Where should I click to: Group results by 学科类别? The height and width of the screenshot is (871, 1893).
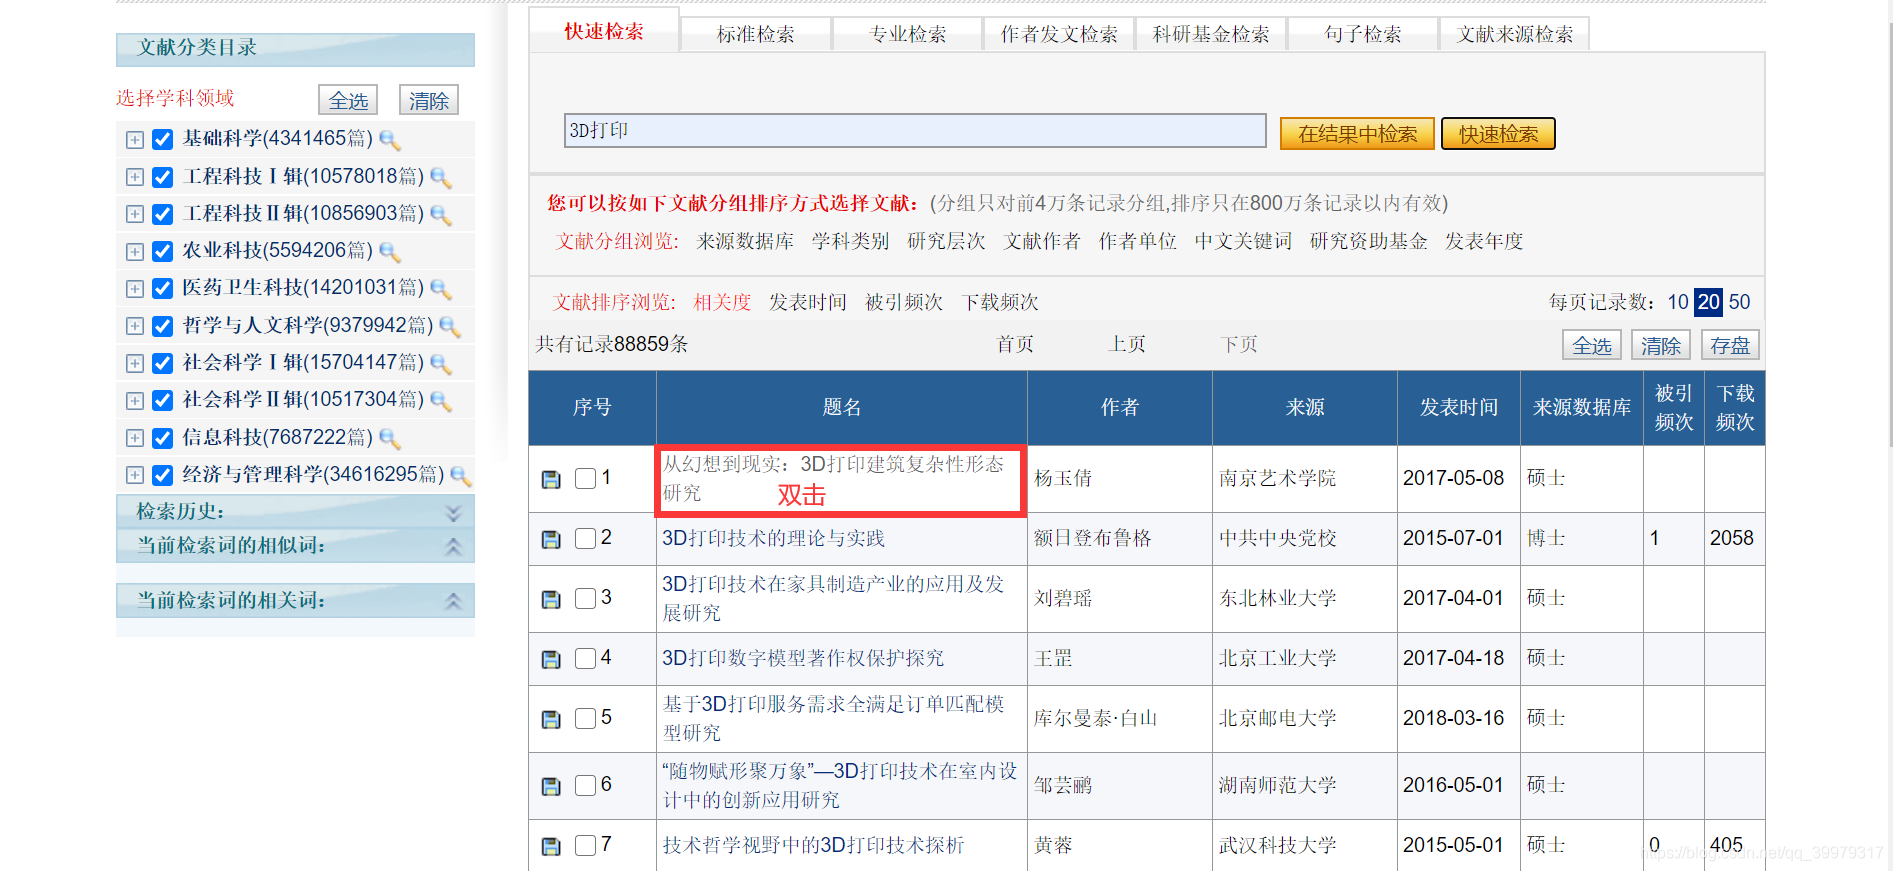[x=851, y=241]
